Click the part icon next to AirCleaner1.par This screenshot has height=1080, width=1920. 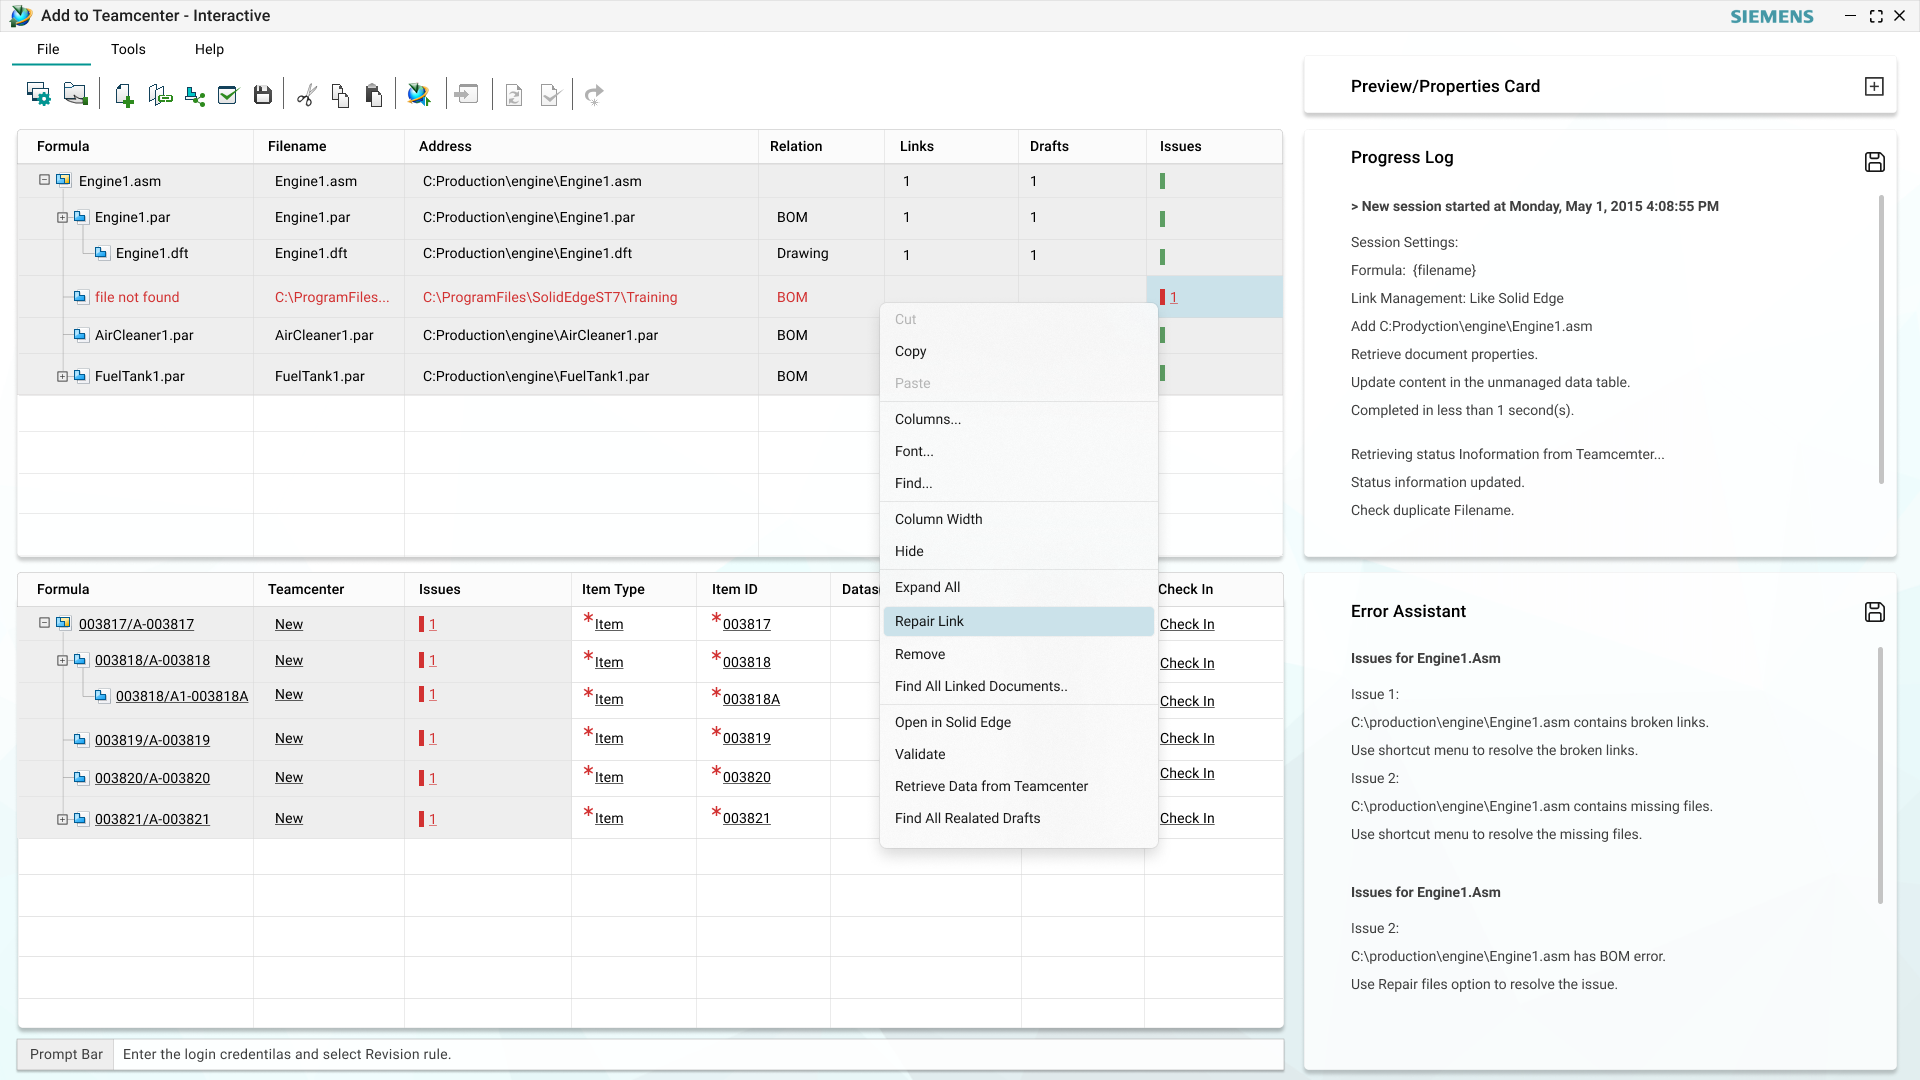tap(80, 335)
